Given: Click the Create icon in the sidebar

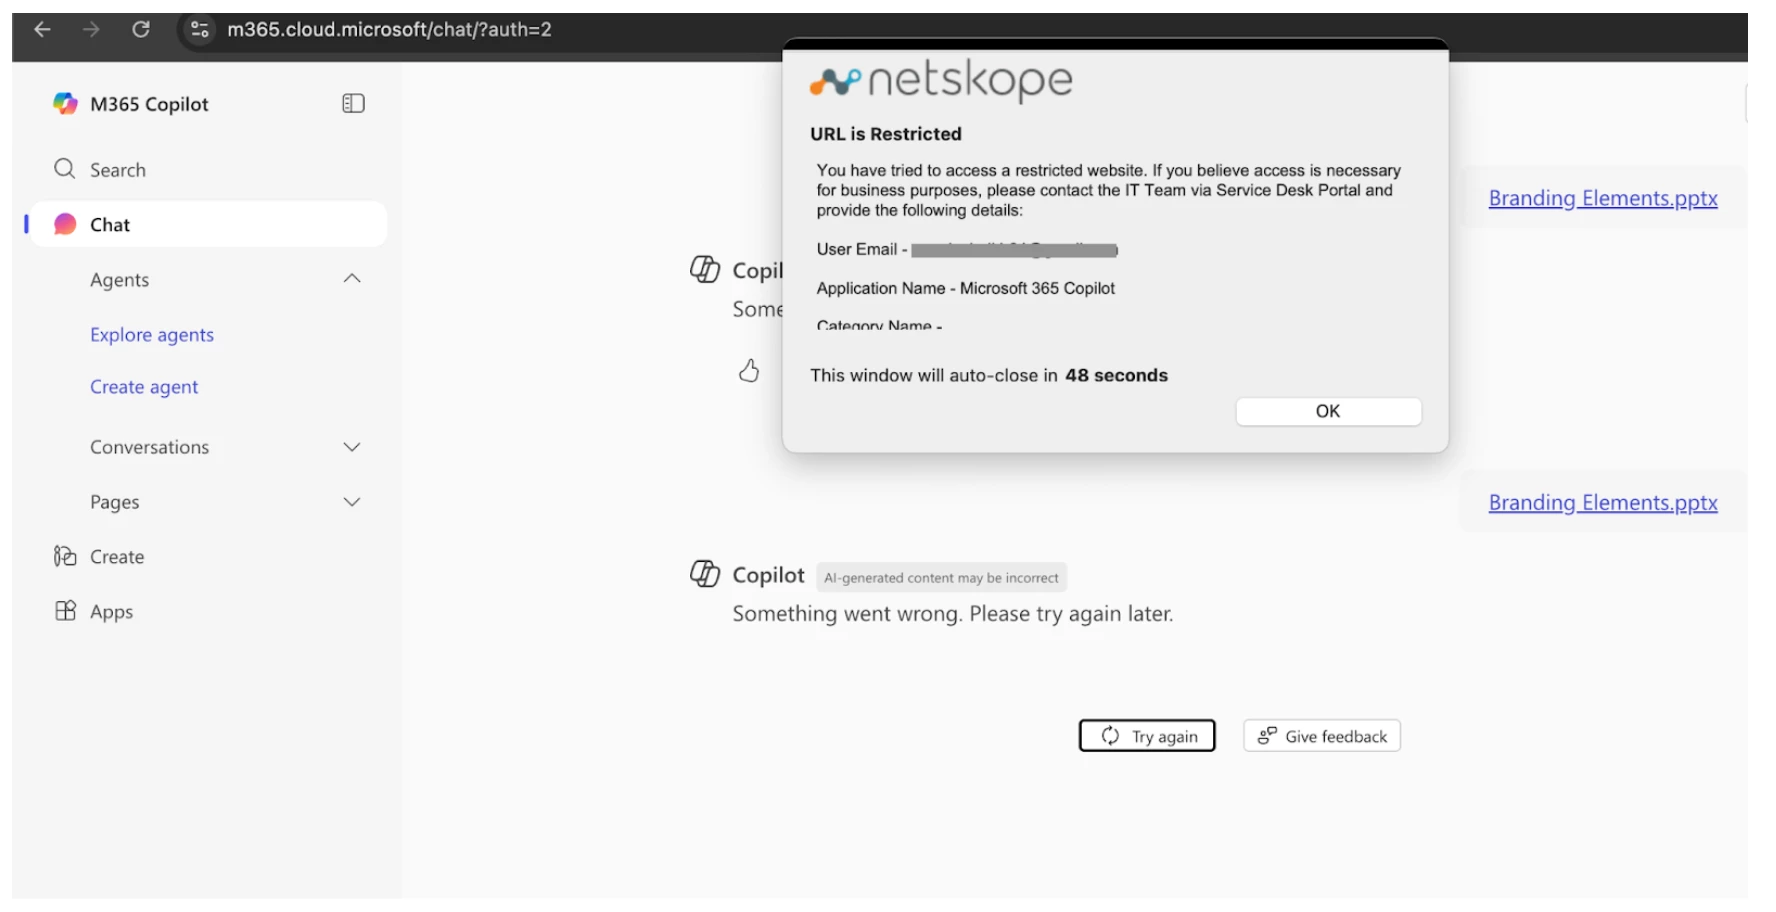Looking at the screenshot, I should pos(65,556).
